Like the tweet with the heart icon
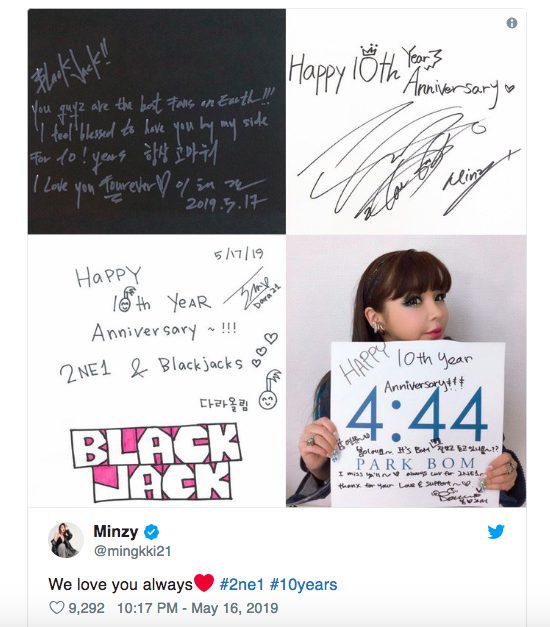The width and height of the screenshot is (550, 627). click(x=56, y=608)
